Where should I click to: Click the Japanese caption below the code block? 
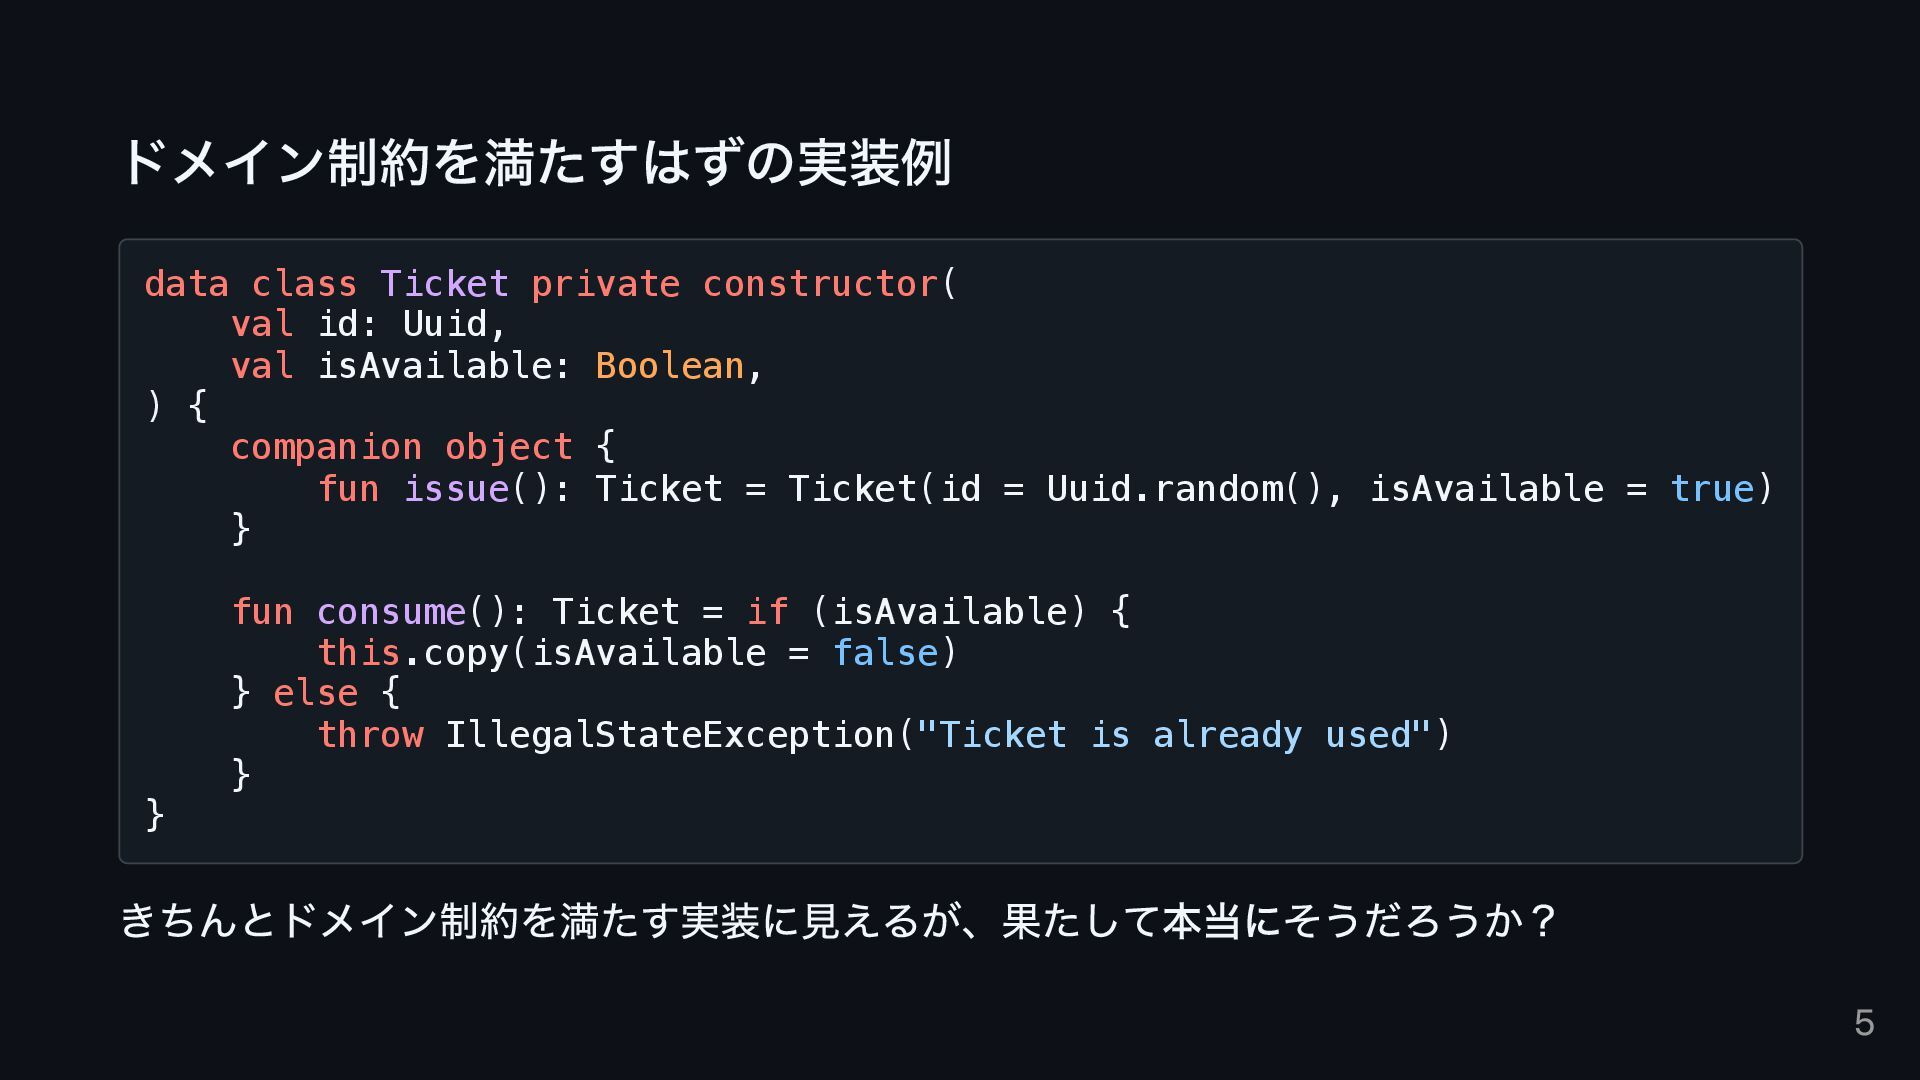pyautogui.click(x=838, y=920)
